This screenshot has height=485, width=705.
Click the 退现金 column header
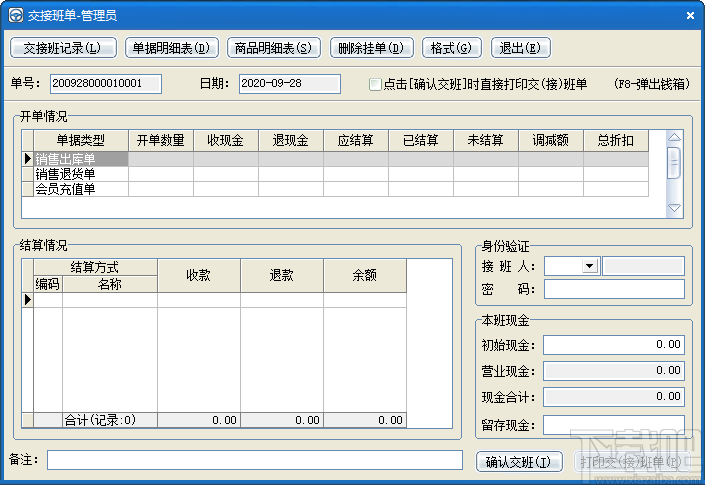tap(291, 141)
